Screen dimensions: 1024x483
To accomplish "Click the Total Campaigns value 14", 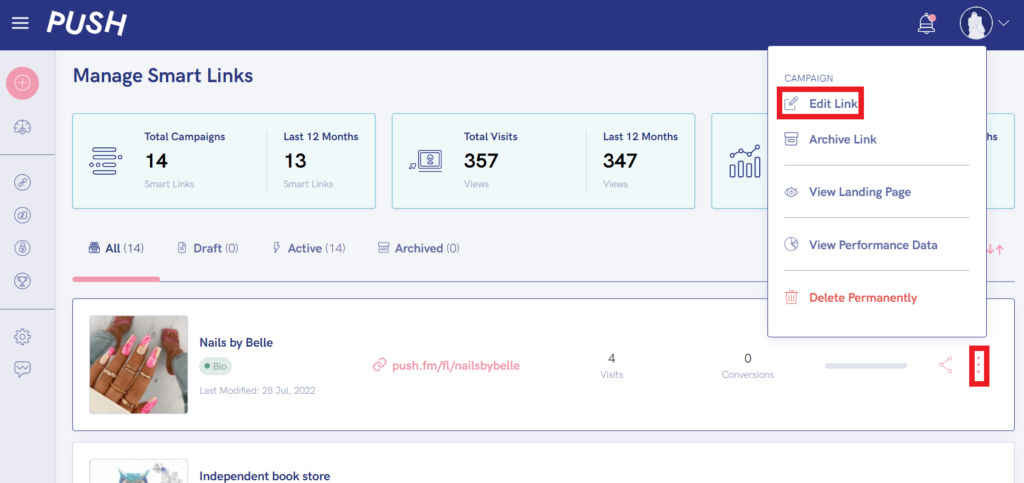I will [x=157, y=161].
